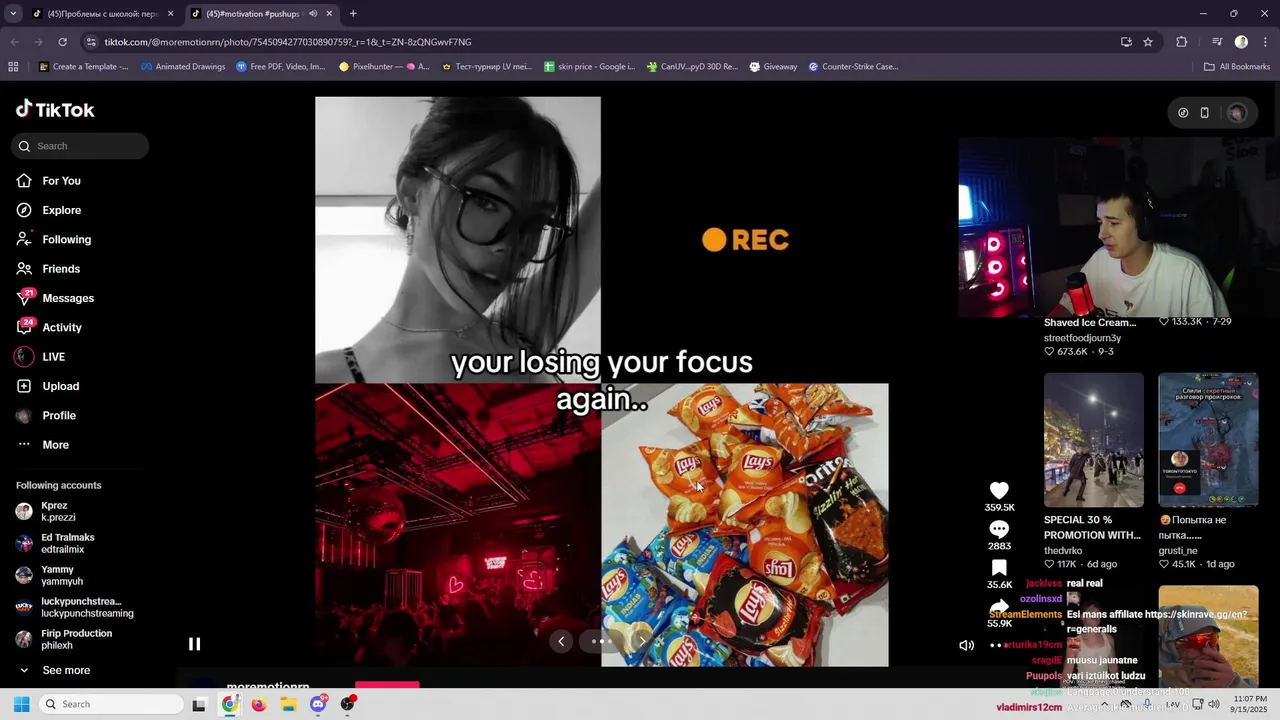1280x720 pixels.
Task: Open the profile avatar menu top right
Action: click(1237, 113)
